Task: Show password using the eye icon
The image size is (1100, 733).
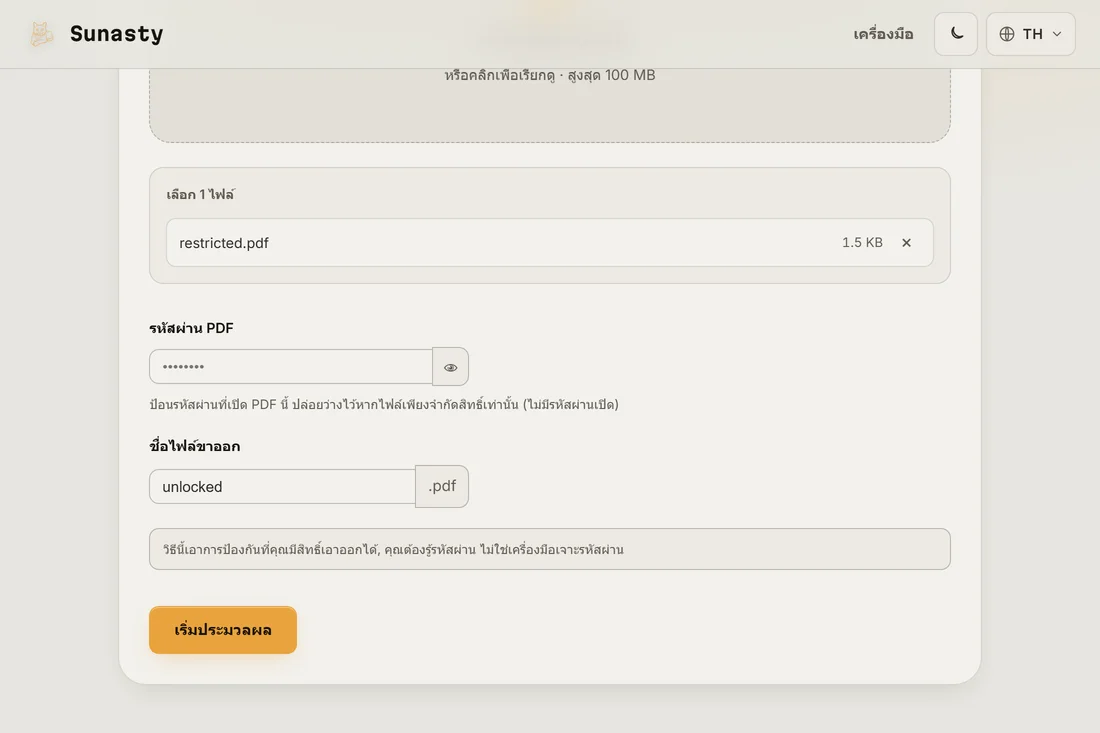Action: tap(450, 367)
